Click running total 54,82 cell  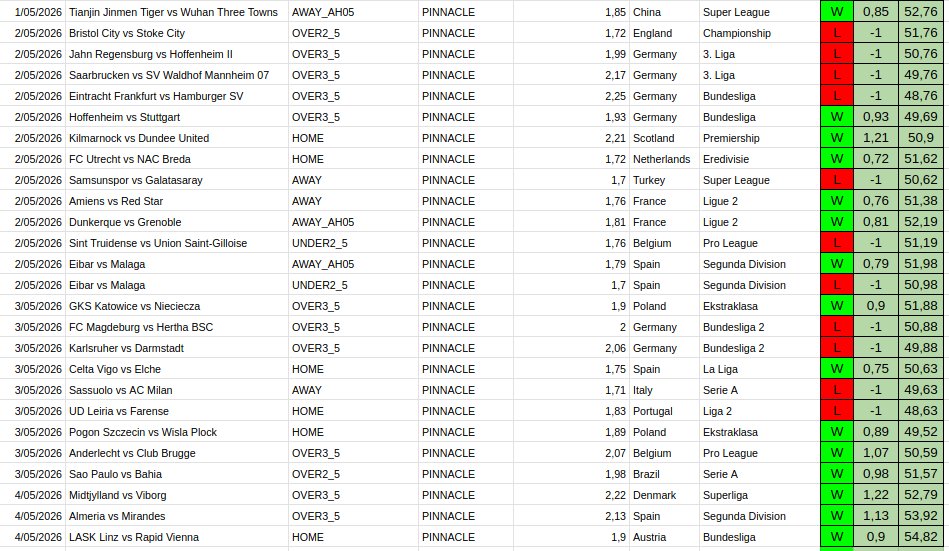[921, 537]
